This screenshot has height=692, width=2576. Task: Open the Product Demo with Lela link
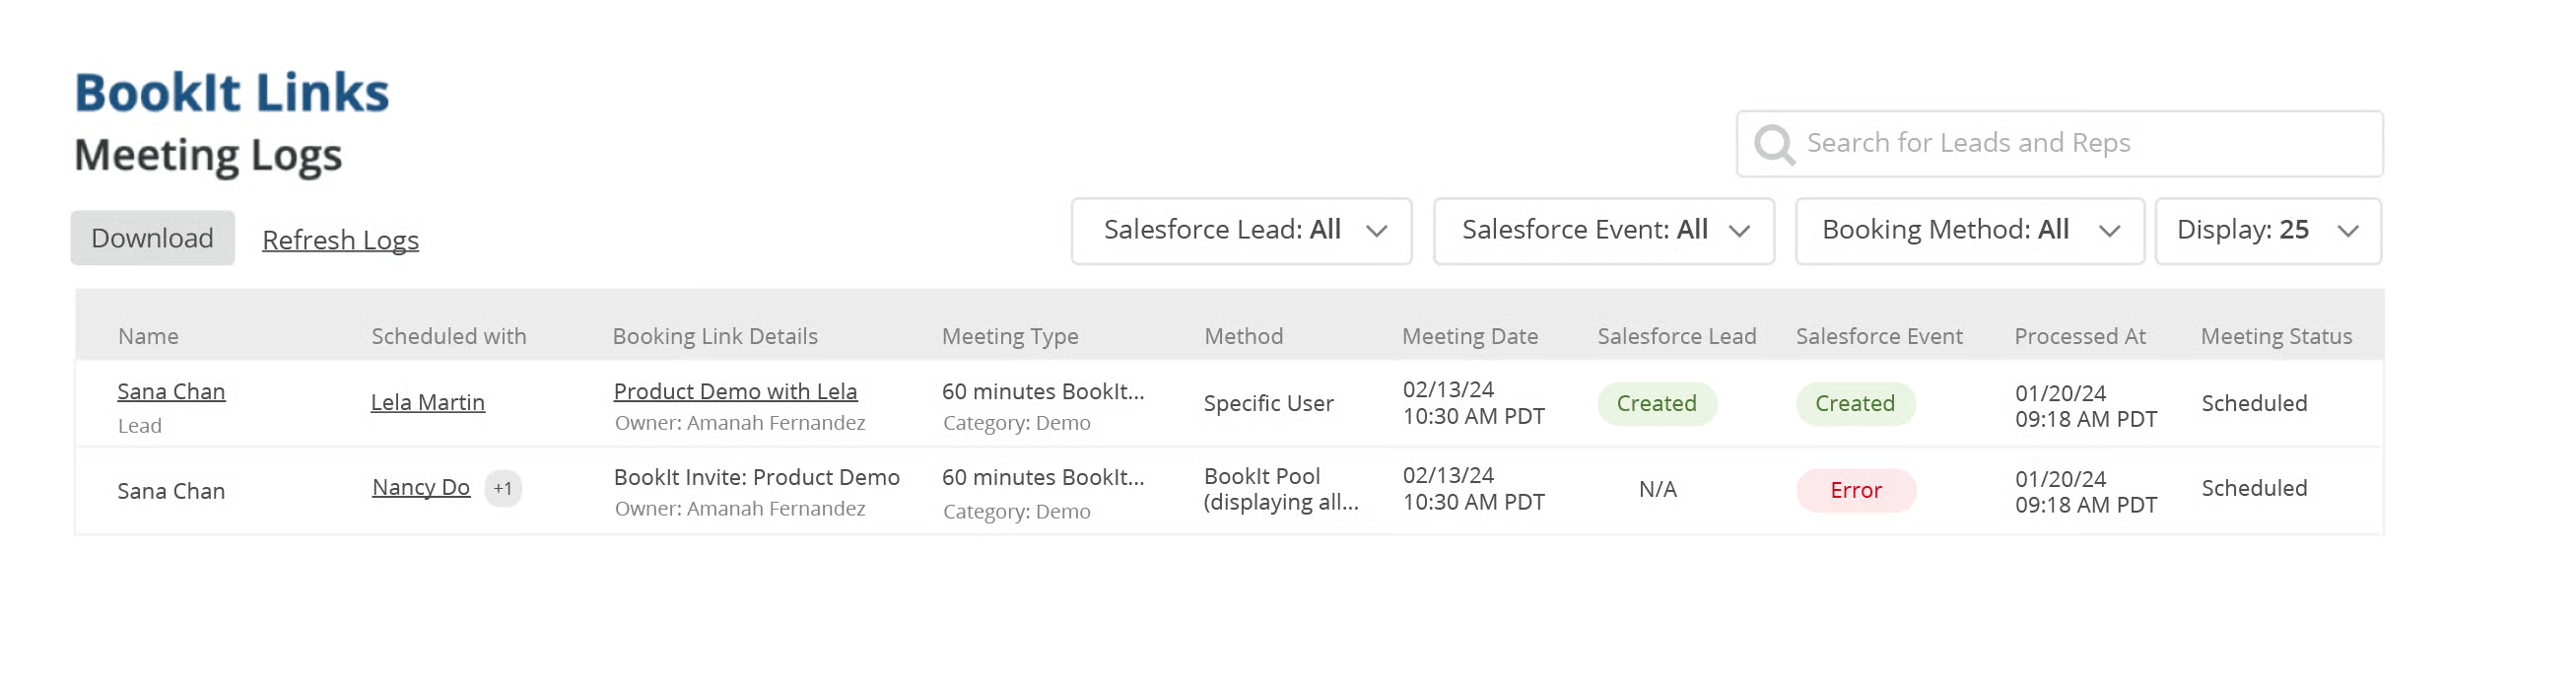pos(735,391)
